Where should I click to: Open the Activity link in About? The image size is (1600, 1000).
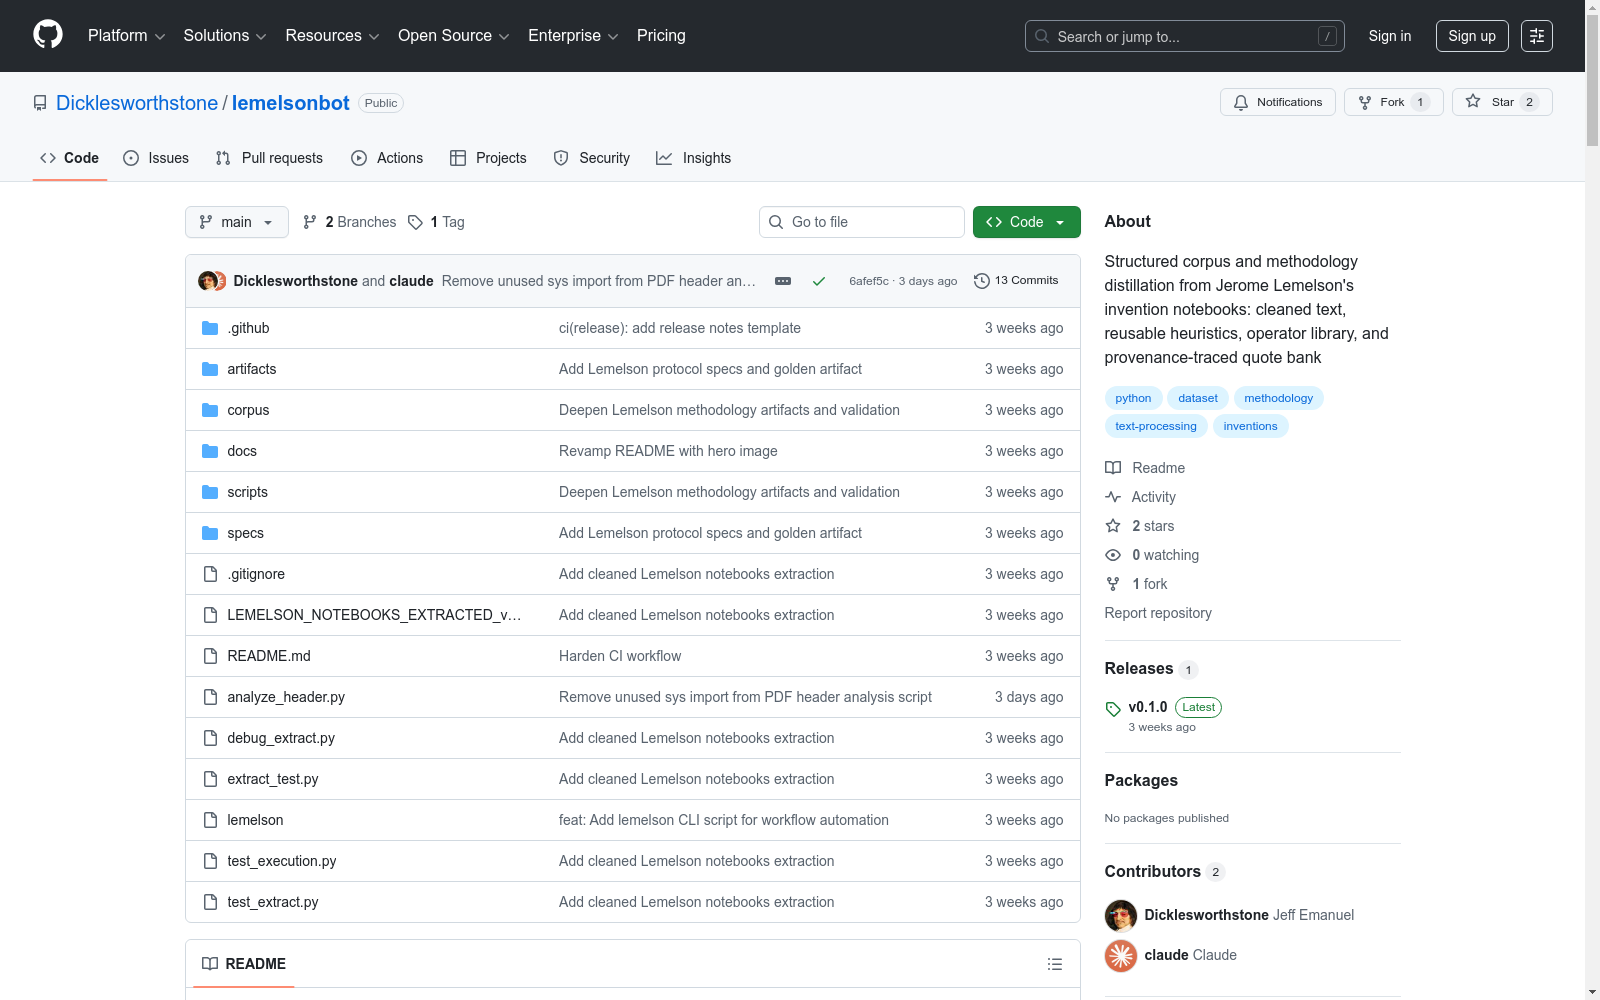[1140, 497]
